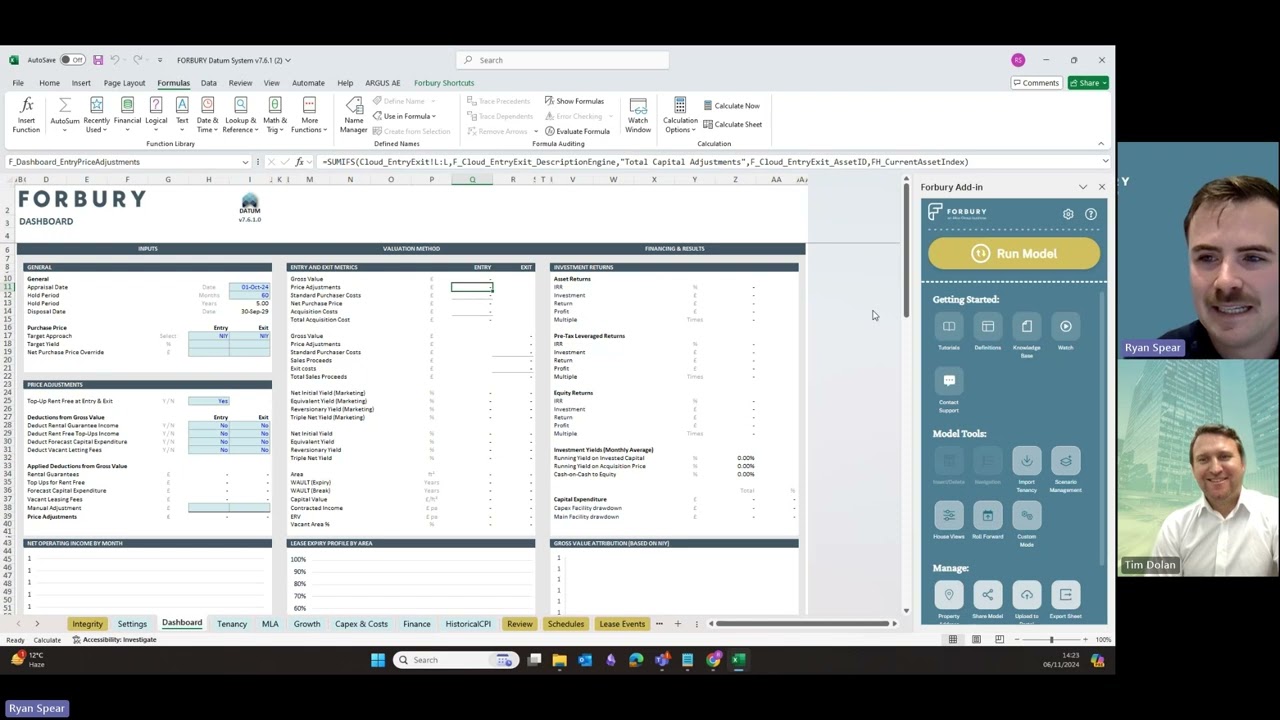Collapse the ribbon with chevron
Image resolution: width=1280 pixels, height=720 pixels.
(x=1101, y=144)
